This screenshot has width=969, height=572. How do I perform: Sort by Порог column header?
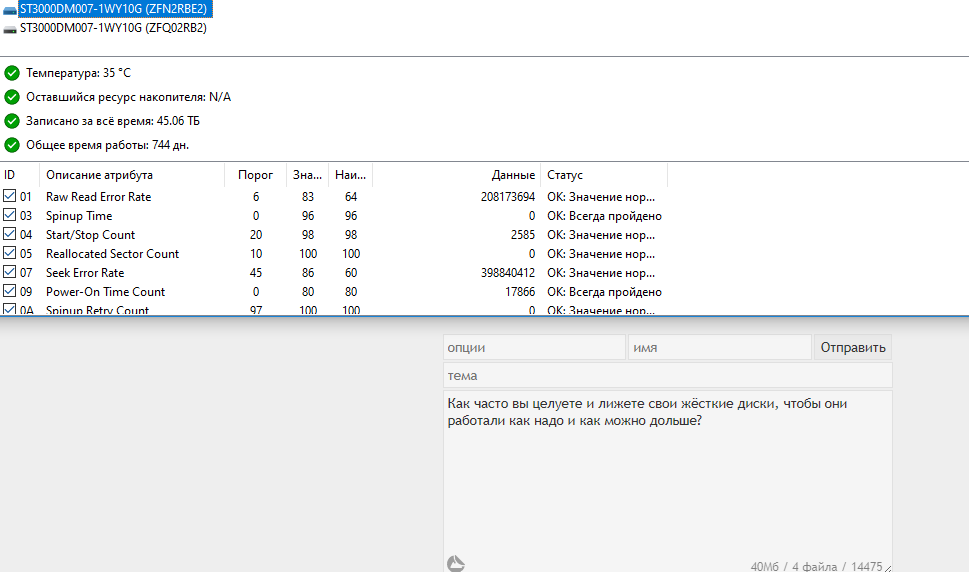(255, 175)
